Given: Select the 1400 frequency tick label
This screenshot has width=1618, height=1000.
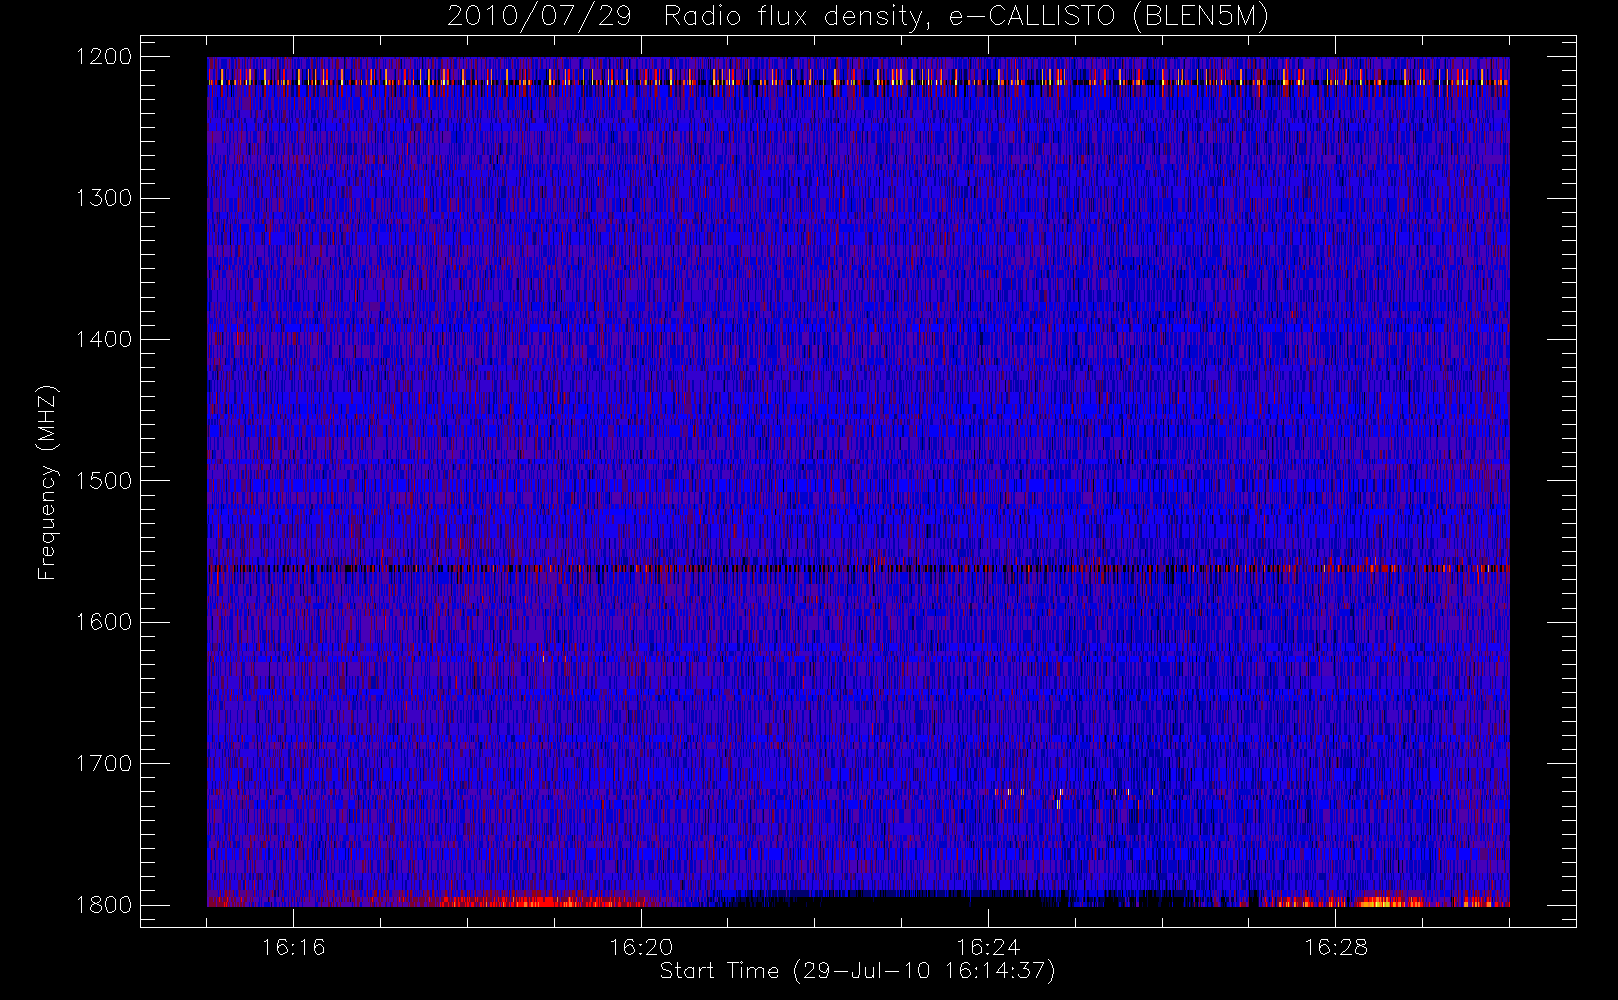Looking at the screenshot, I should (104, 339).
